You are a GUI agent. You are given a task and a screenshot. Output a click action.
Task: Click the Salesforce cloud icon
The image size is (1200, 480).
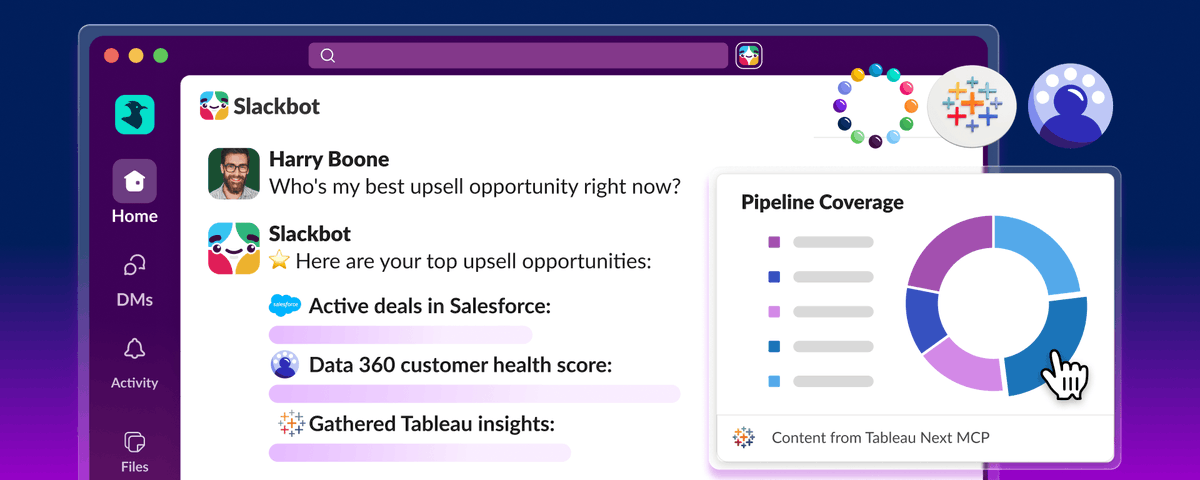tap(285, 305)
